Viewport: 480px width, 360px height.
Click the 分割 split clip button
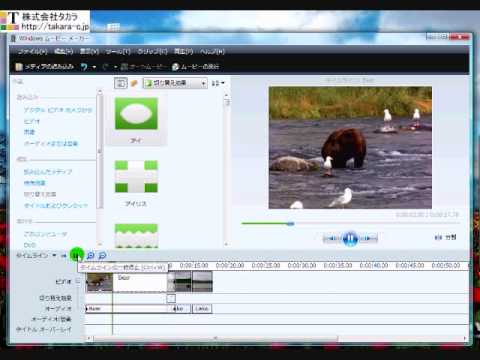point(445,237)
